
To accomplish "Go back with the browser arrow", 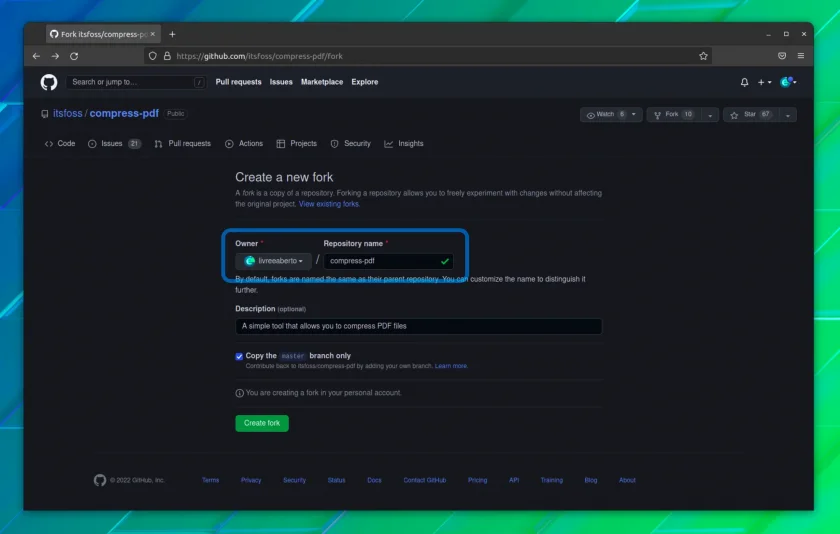I will 36,56.
